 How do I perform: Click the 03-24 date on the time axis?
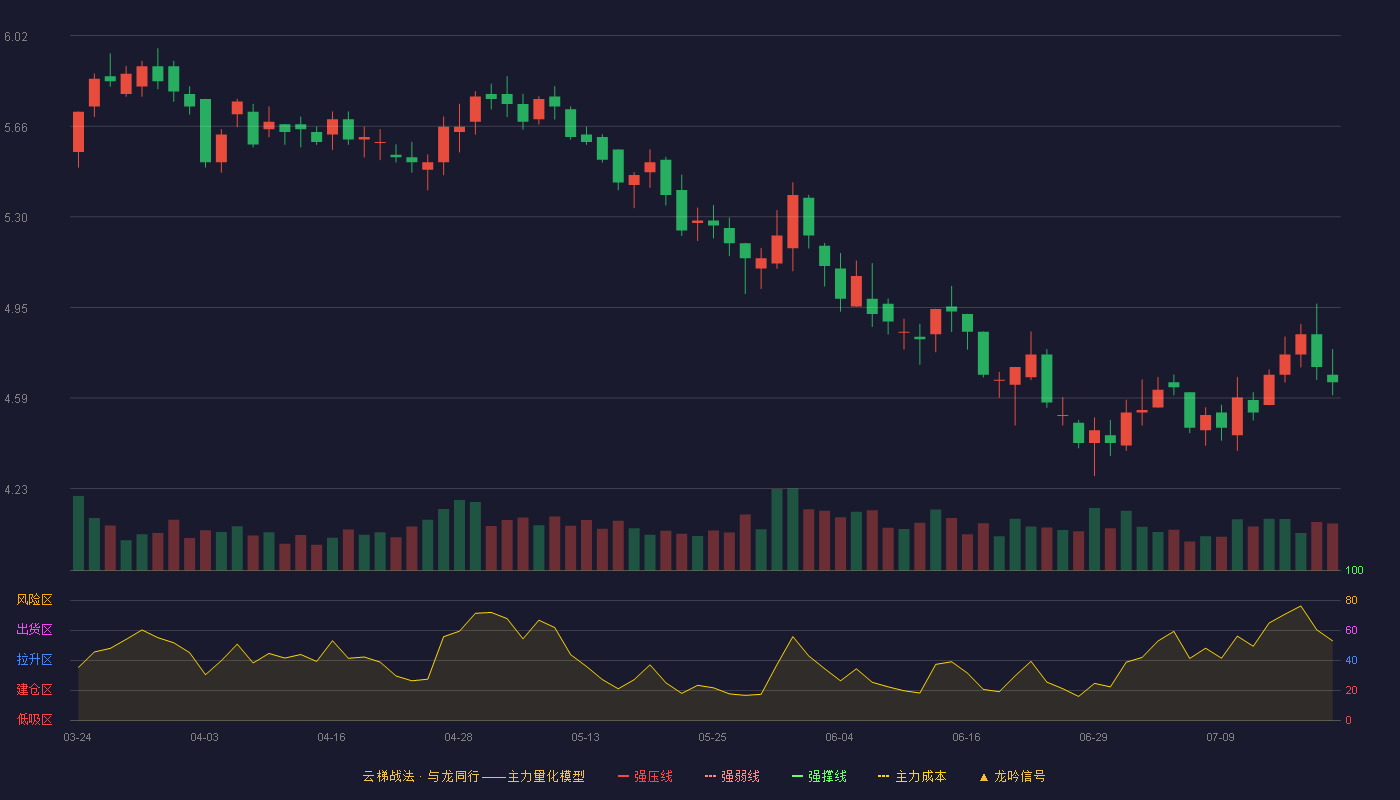(x=78, y=737)
